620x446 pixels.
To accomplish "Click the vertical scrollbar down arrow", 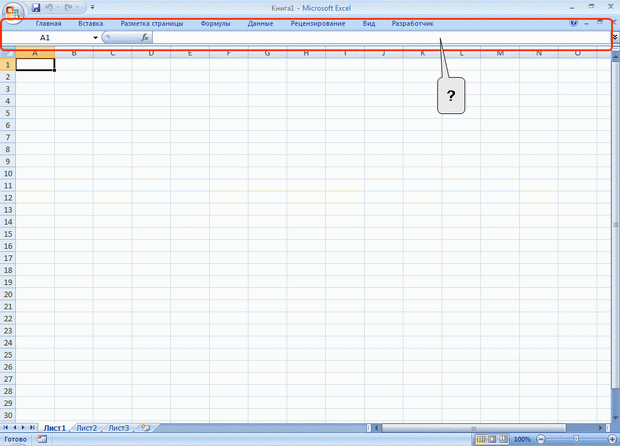I will [x=615, y=418].
